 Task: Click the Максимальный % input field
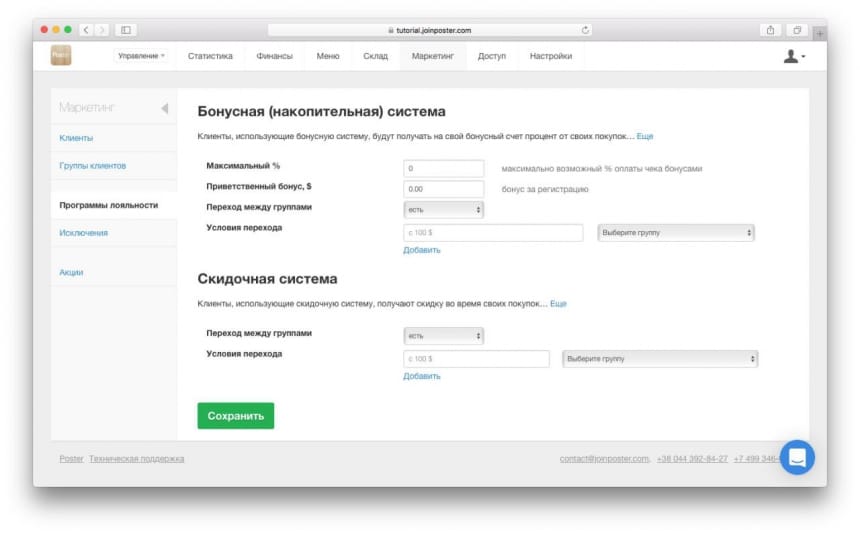pos(443,169)
